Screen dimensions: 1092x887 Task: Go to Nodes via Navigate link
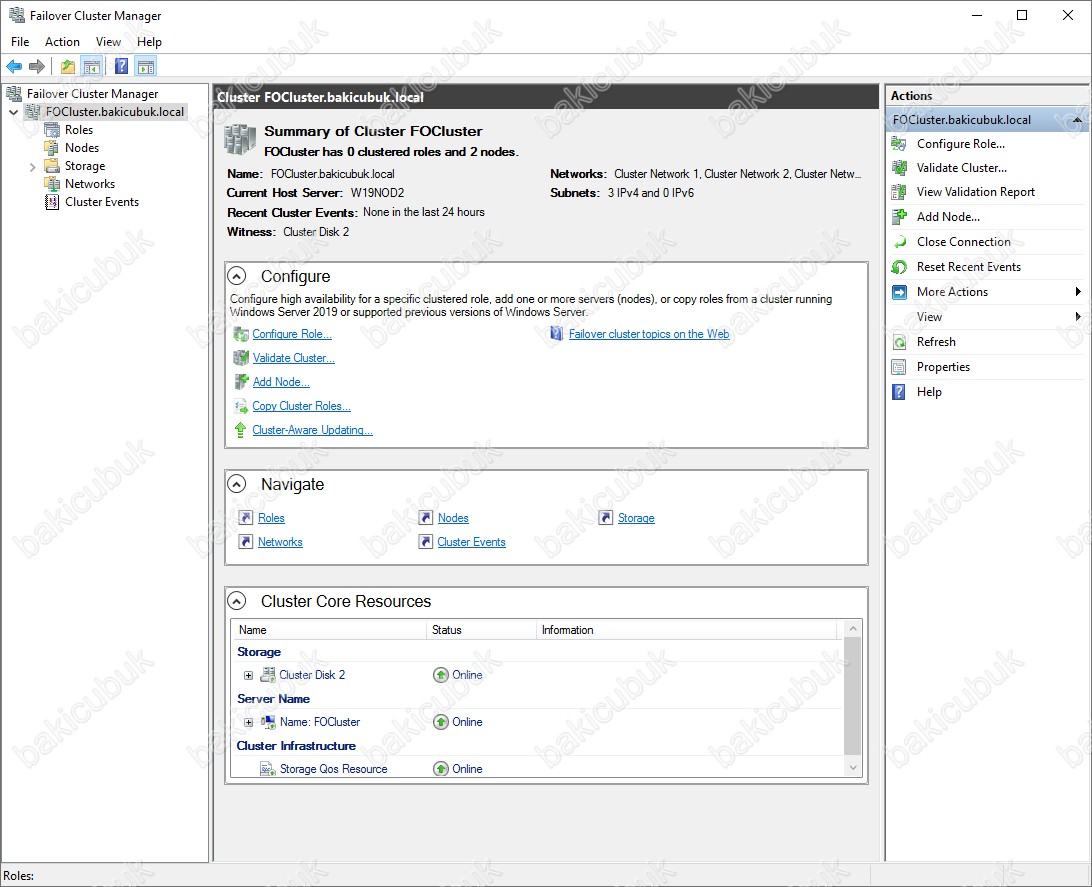click(x=453, y=518)
